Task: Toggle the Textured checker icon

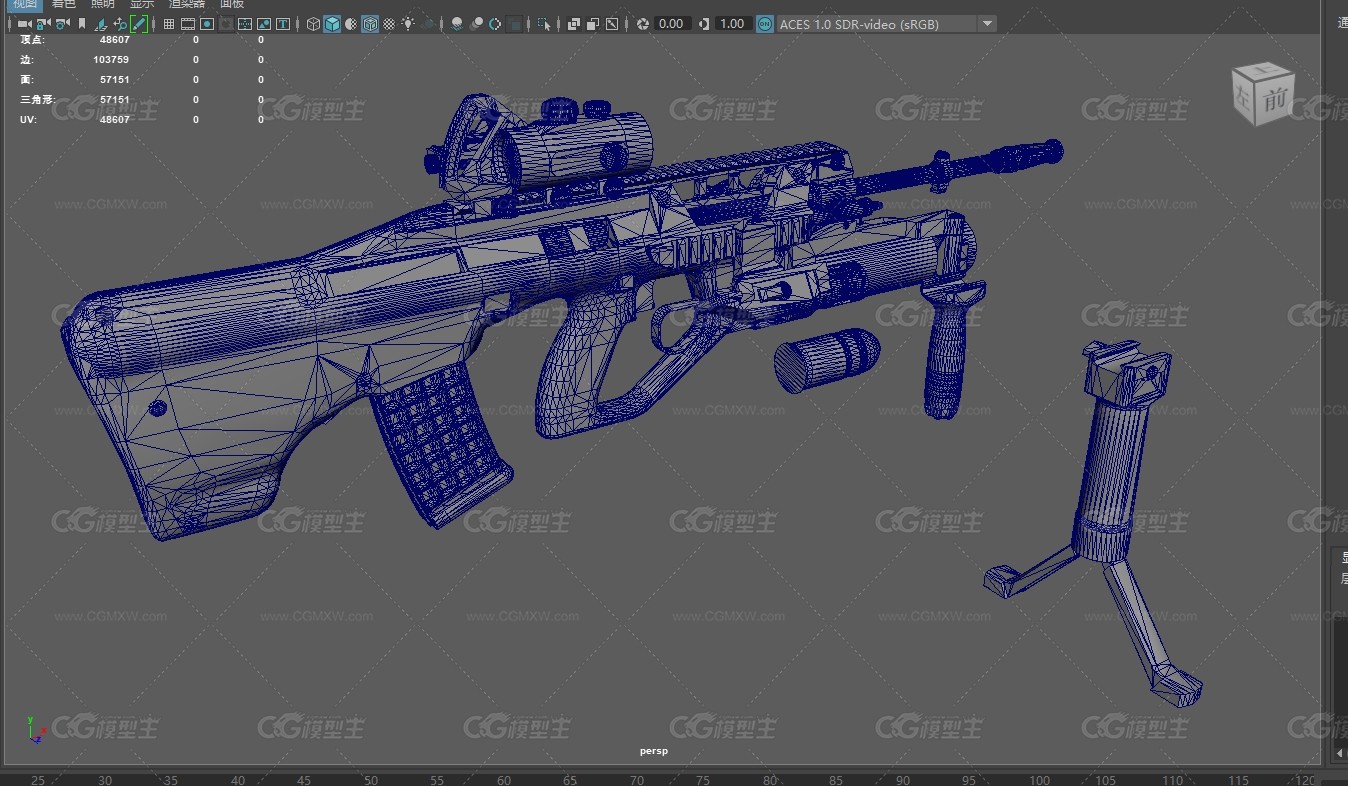Action: click(389, 23)
